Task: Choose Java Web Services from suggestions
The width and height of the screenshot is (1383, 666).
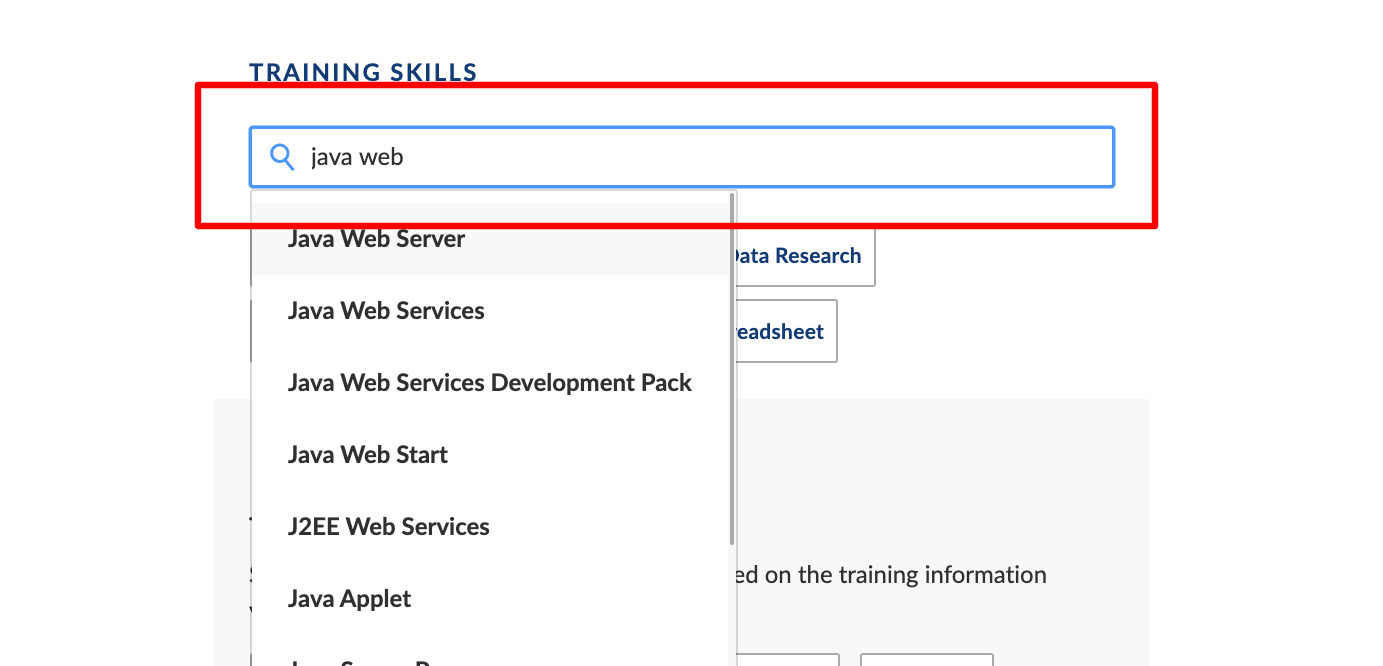Action: tap(491, 311)
